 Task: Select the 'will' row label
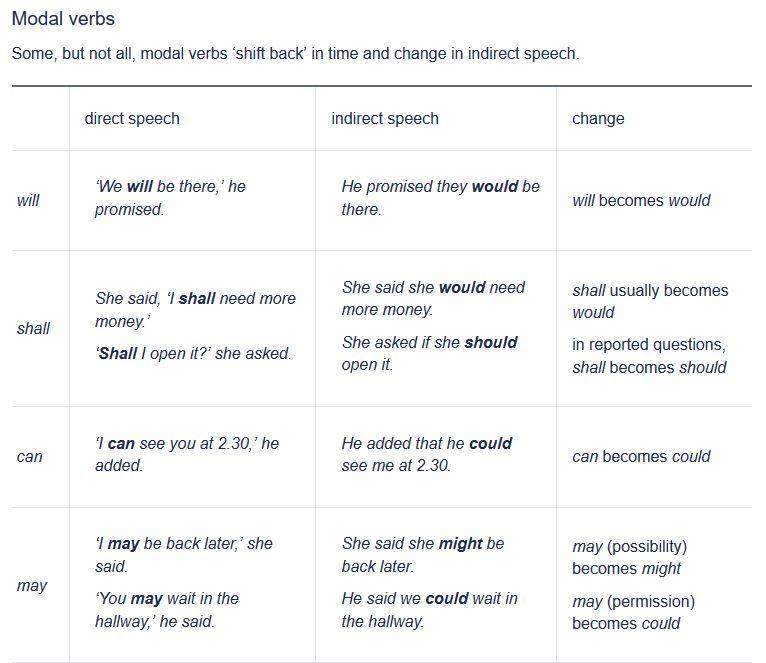pos(28,200)
